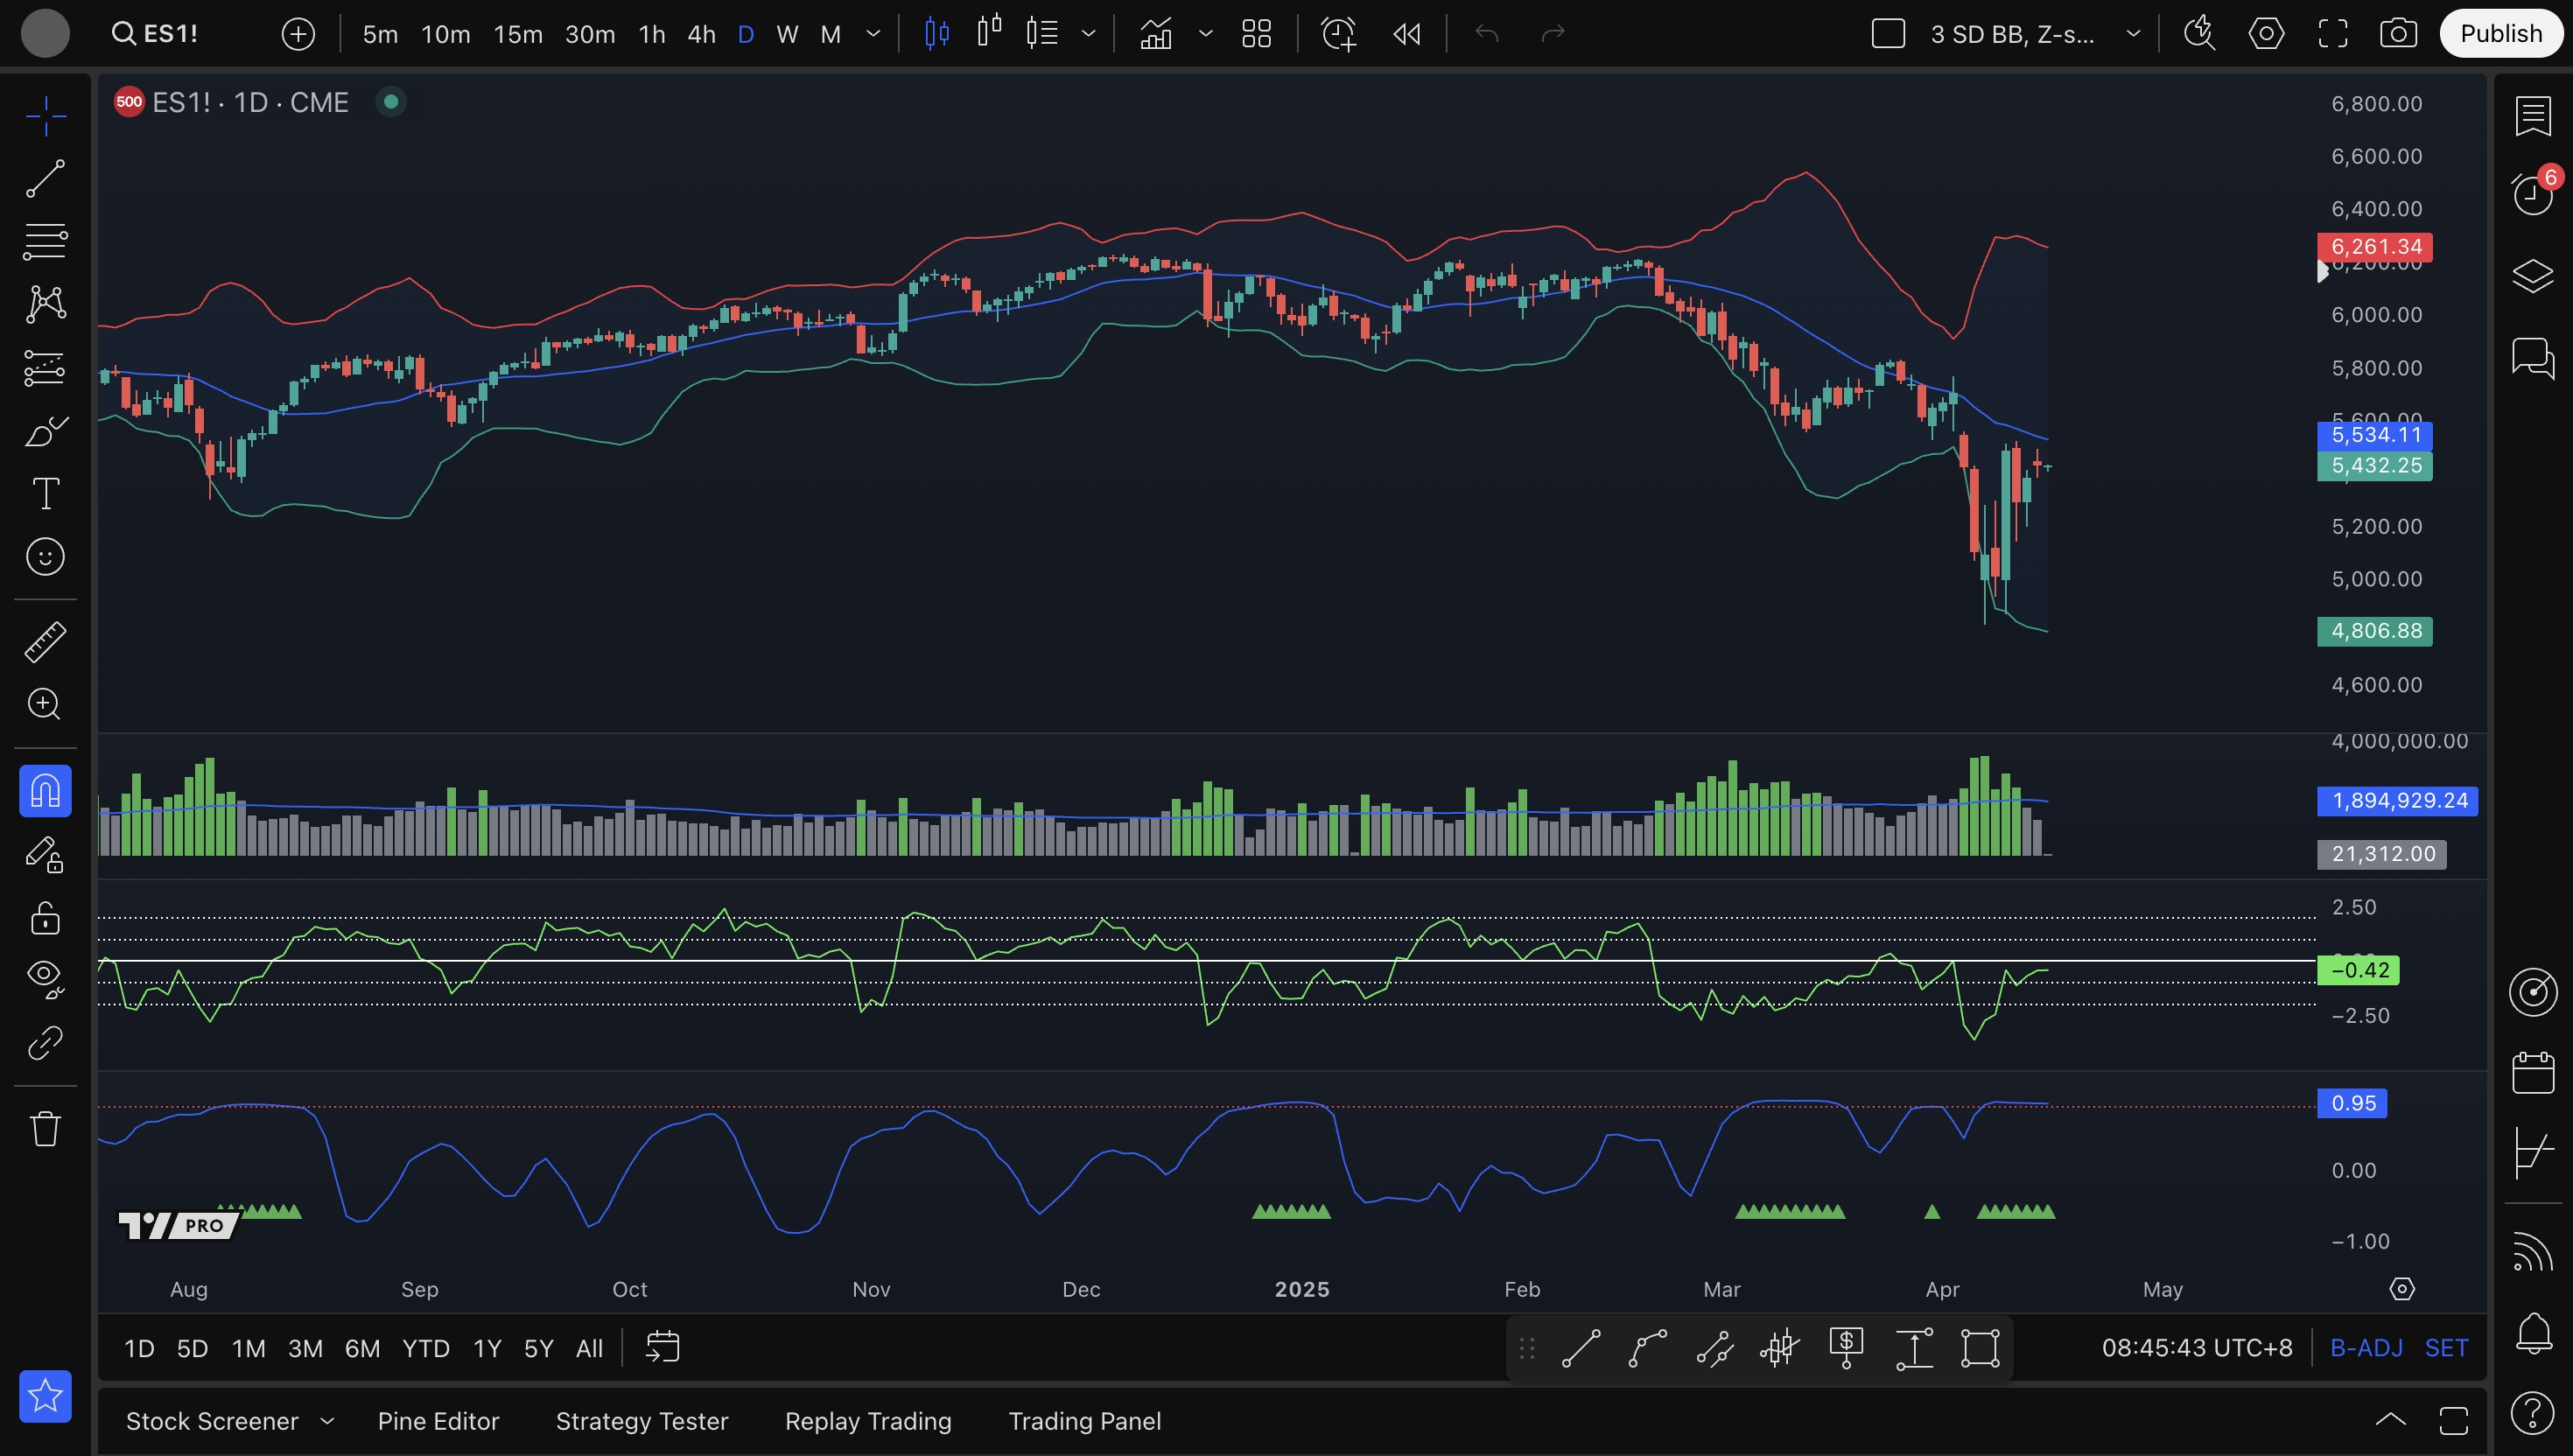Open the Alerts panel with badge
The width and height of the screenshot is (2573, 1456).
(2533, 193)
